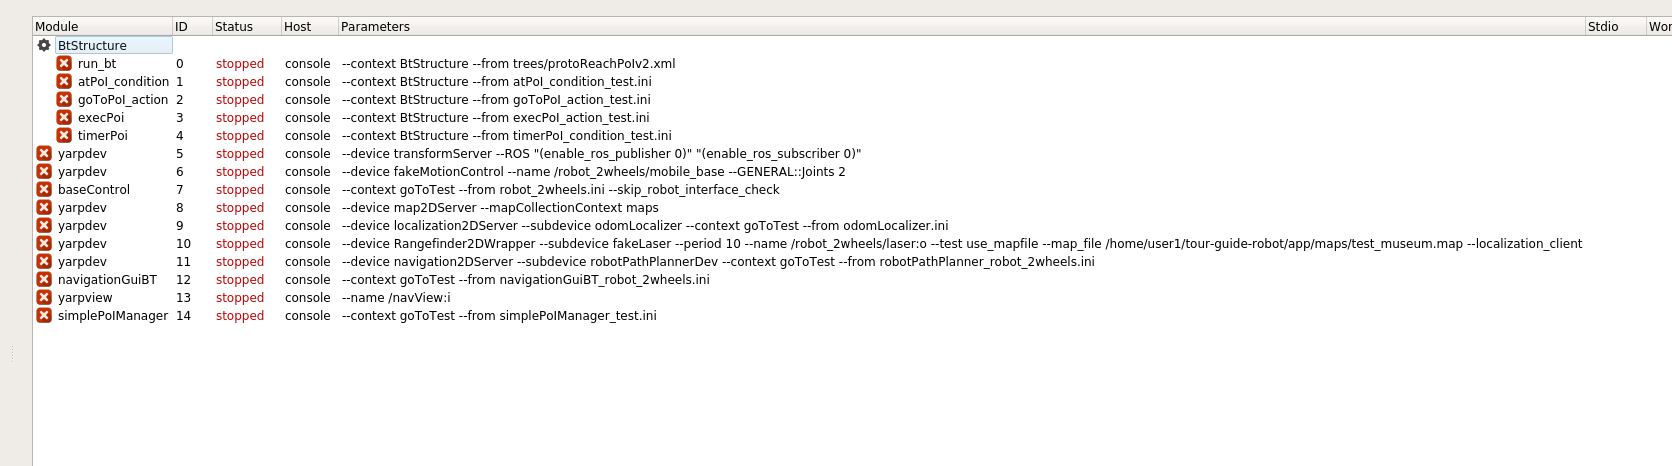1672x466 pixels.
Task: Sort by the Parameters column header
Action: [961, 26]
